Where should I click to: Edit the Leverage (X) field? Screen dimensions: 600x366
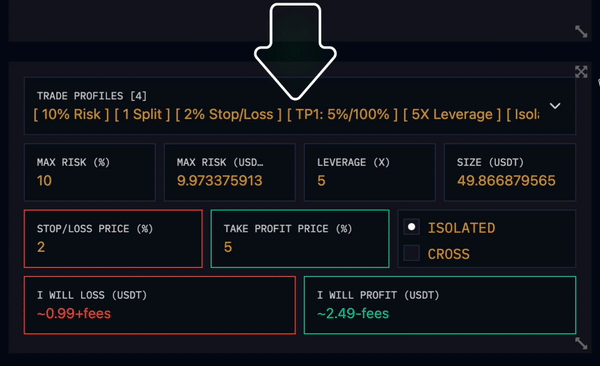(370, 172)
